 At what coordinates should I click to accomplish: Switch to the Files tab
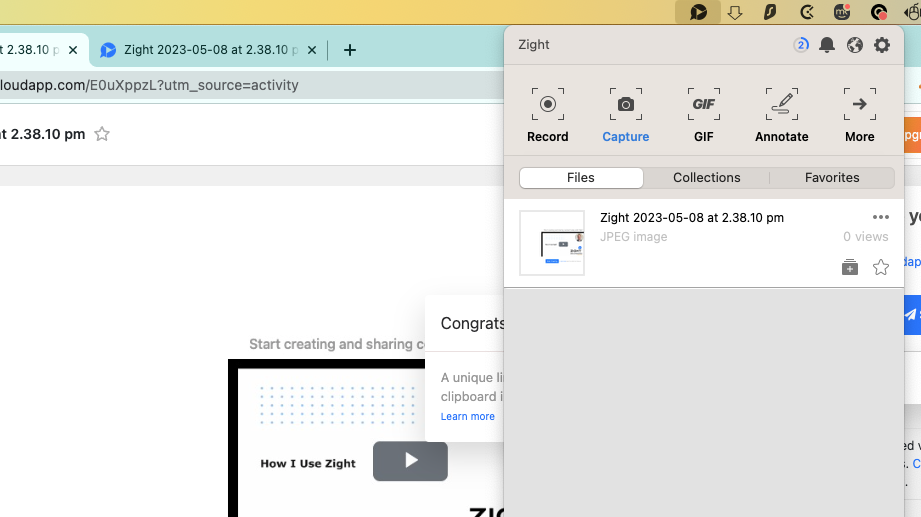click(x=581, y=177)
